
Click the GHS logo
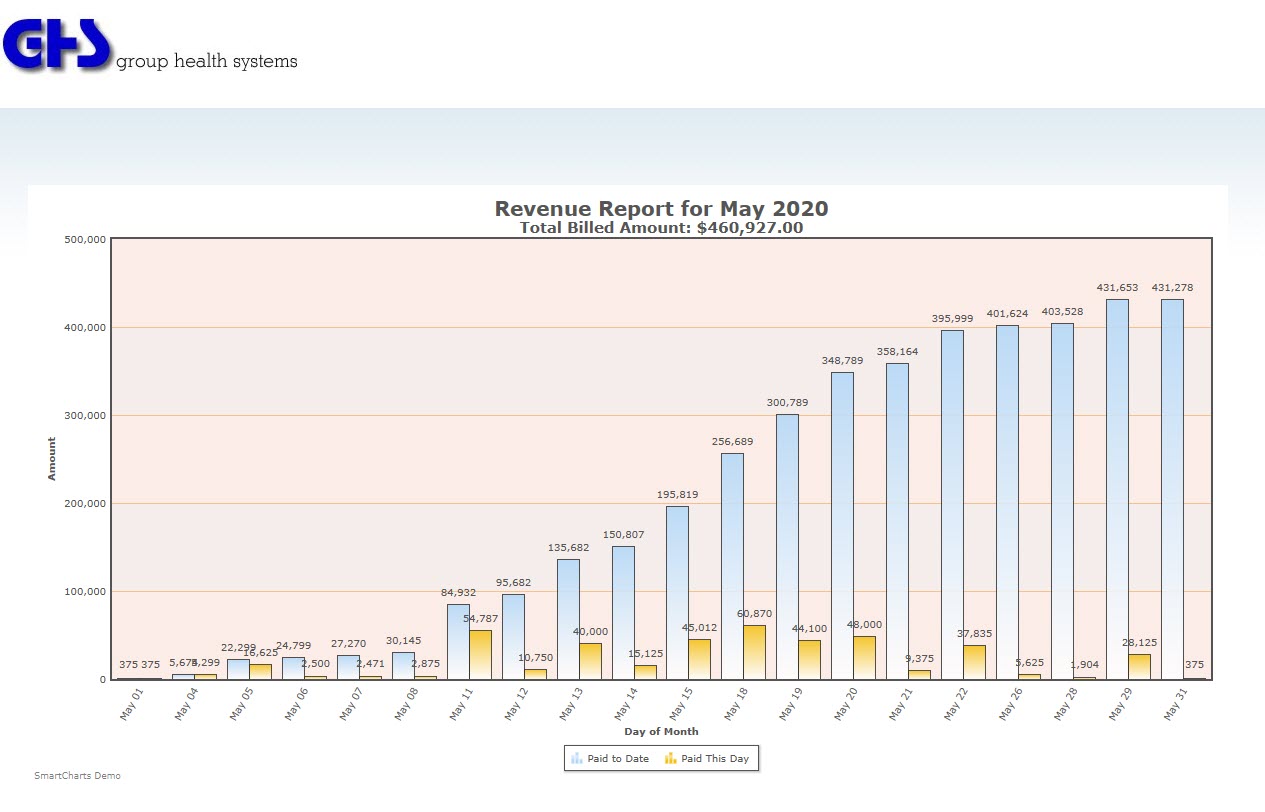pos(58,44)
